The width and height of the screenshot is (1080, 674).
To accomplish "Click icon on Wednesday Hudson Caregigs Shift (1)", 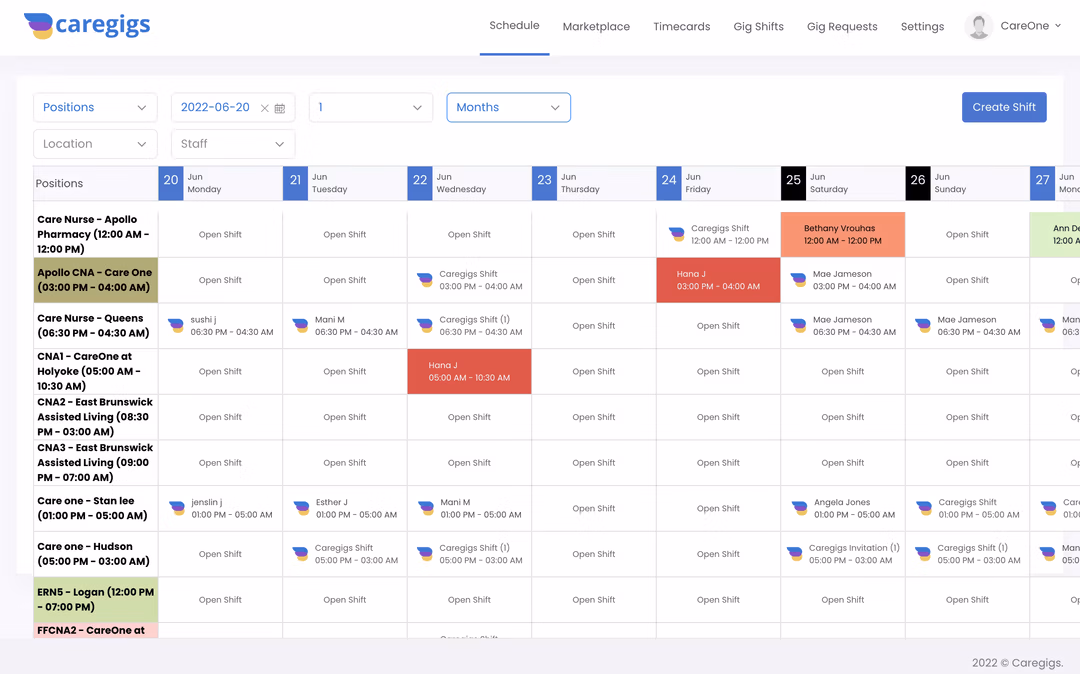I will pos(425,554).
